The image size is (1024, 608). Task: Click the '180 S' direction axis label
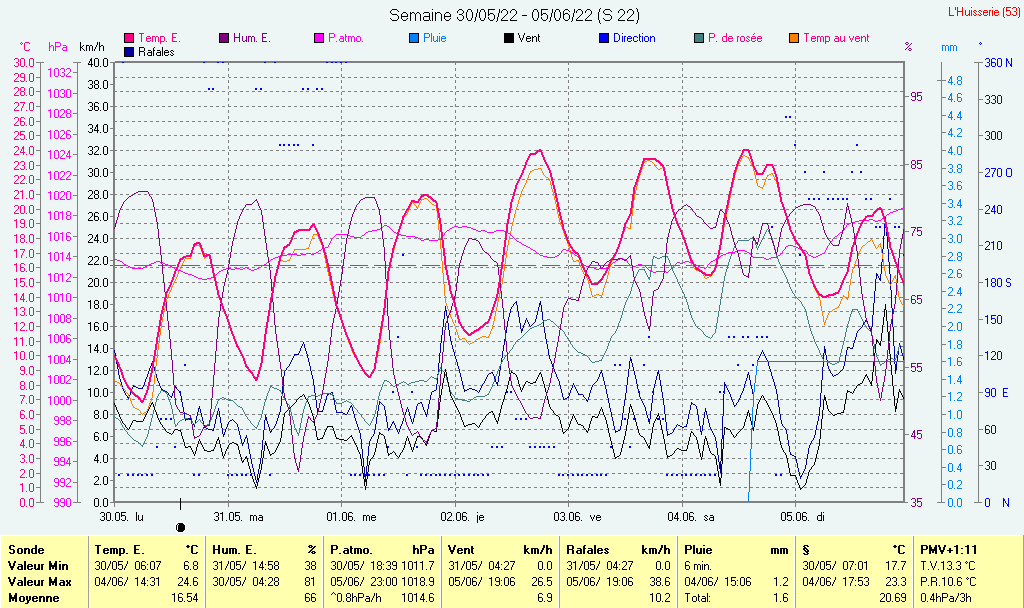[x=999, y=283]
